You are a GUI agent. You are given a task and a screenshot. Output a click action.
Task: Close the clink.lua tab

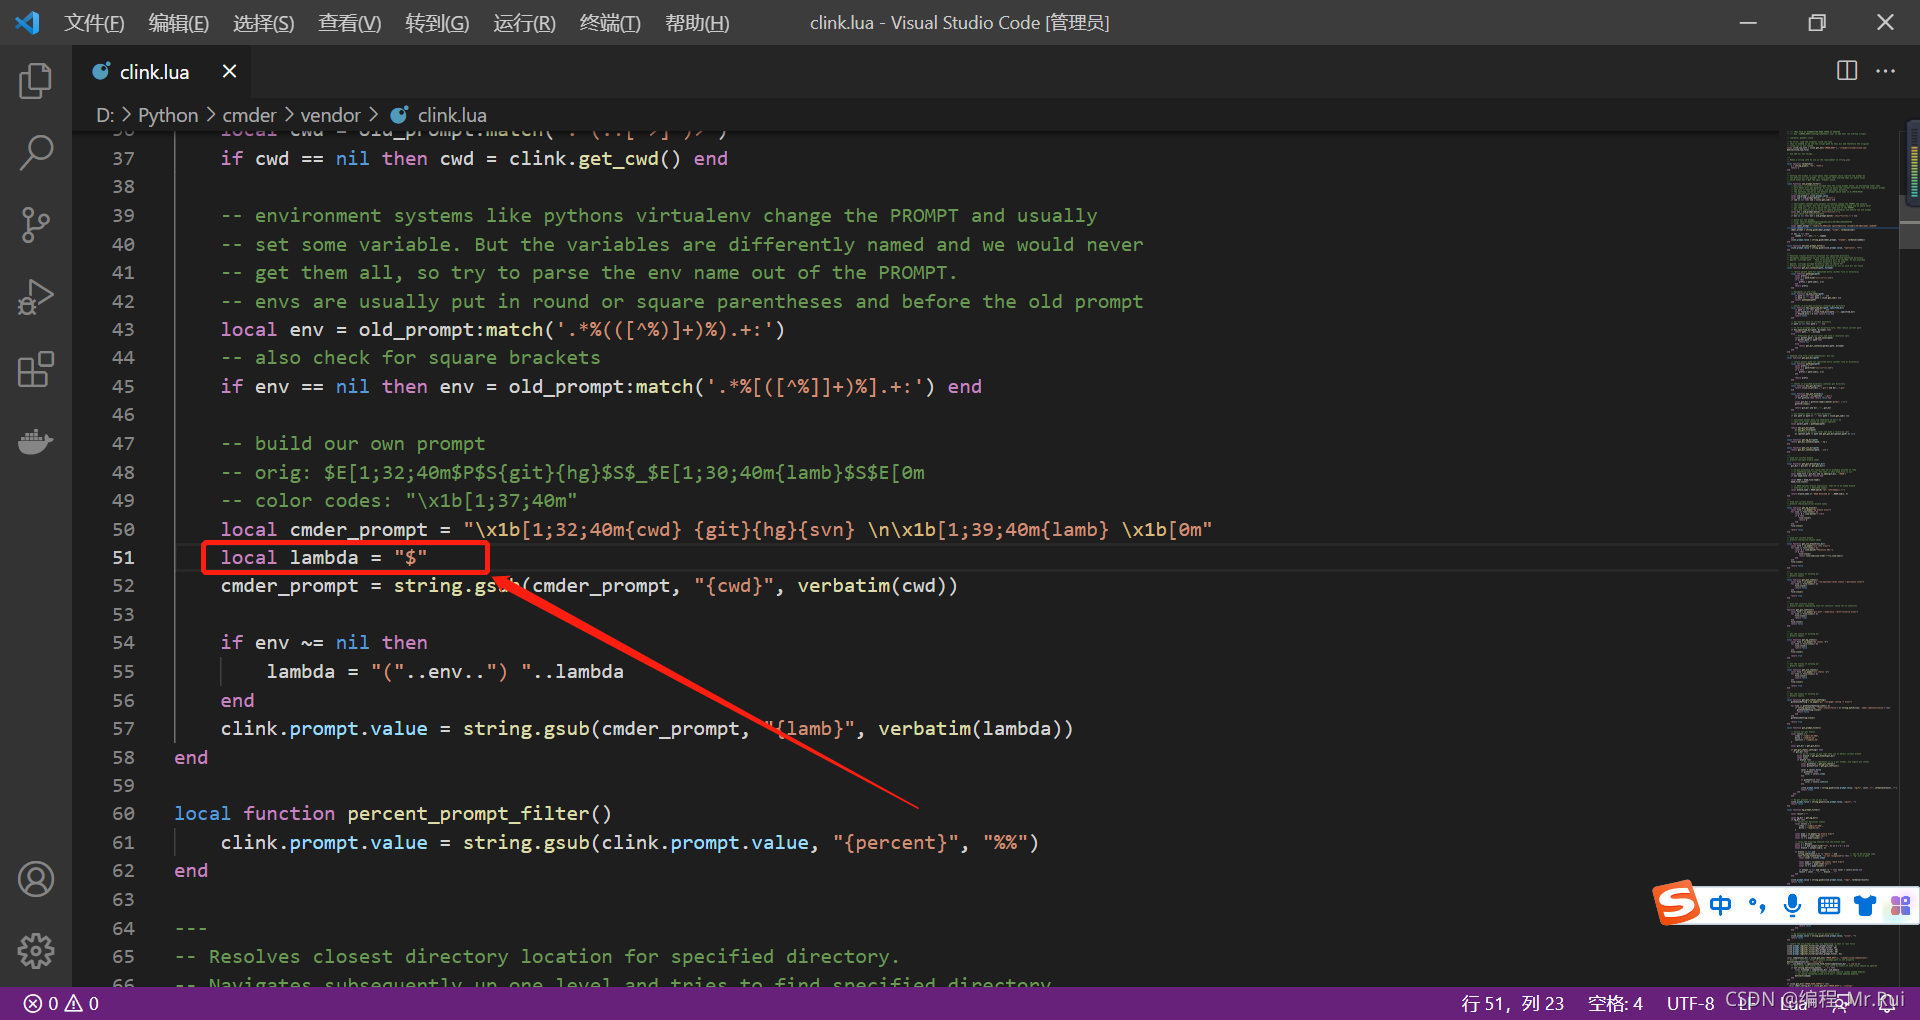229,71
